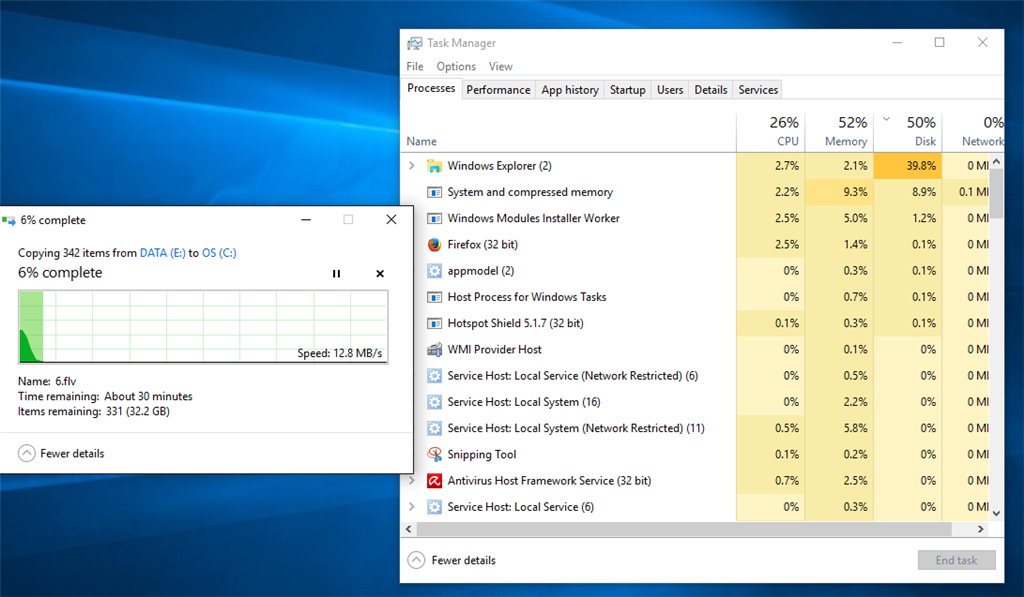Click the 'Speed: 12.8 MB/s' label
Image resolution: width=1024 pixels, height=597 pixels.
[x=340, y=353]
